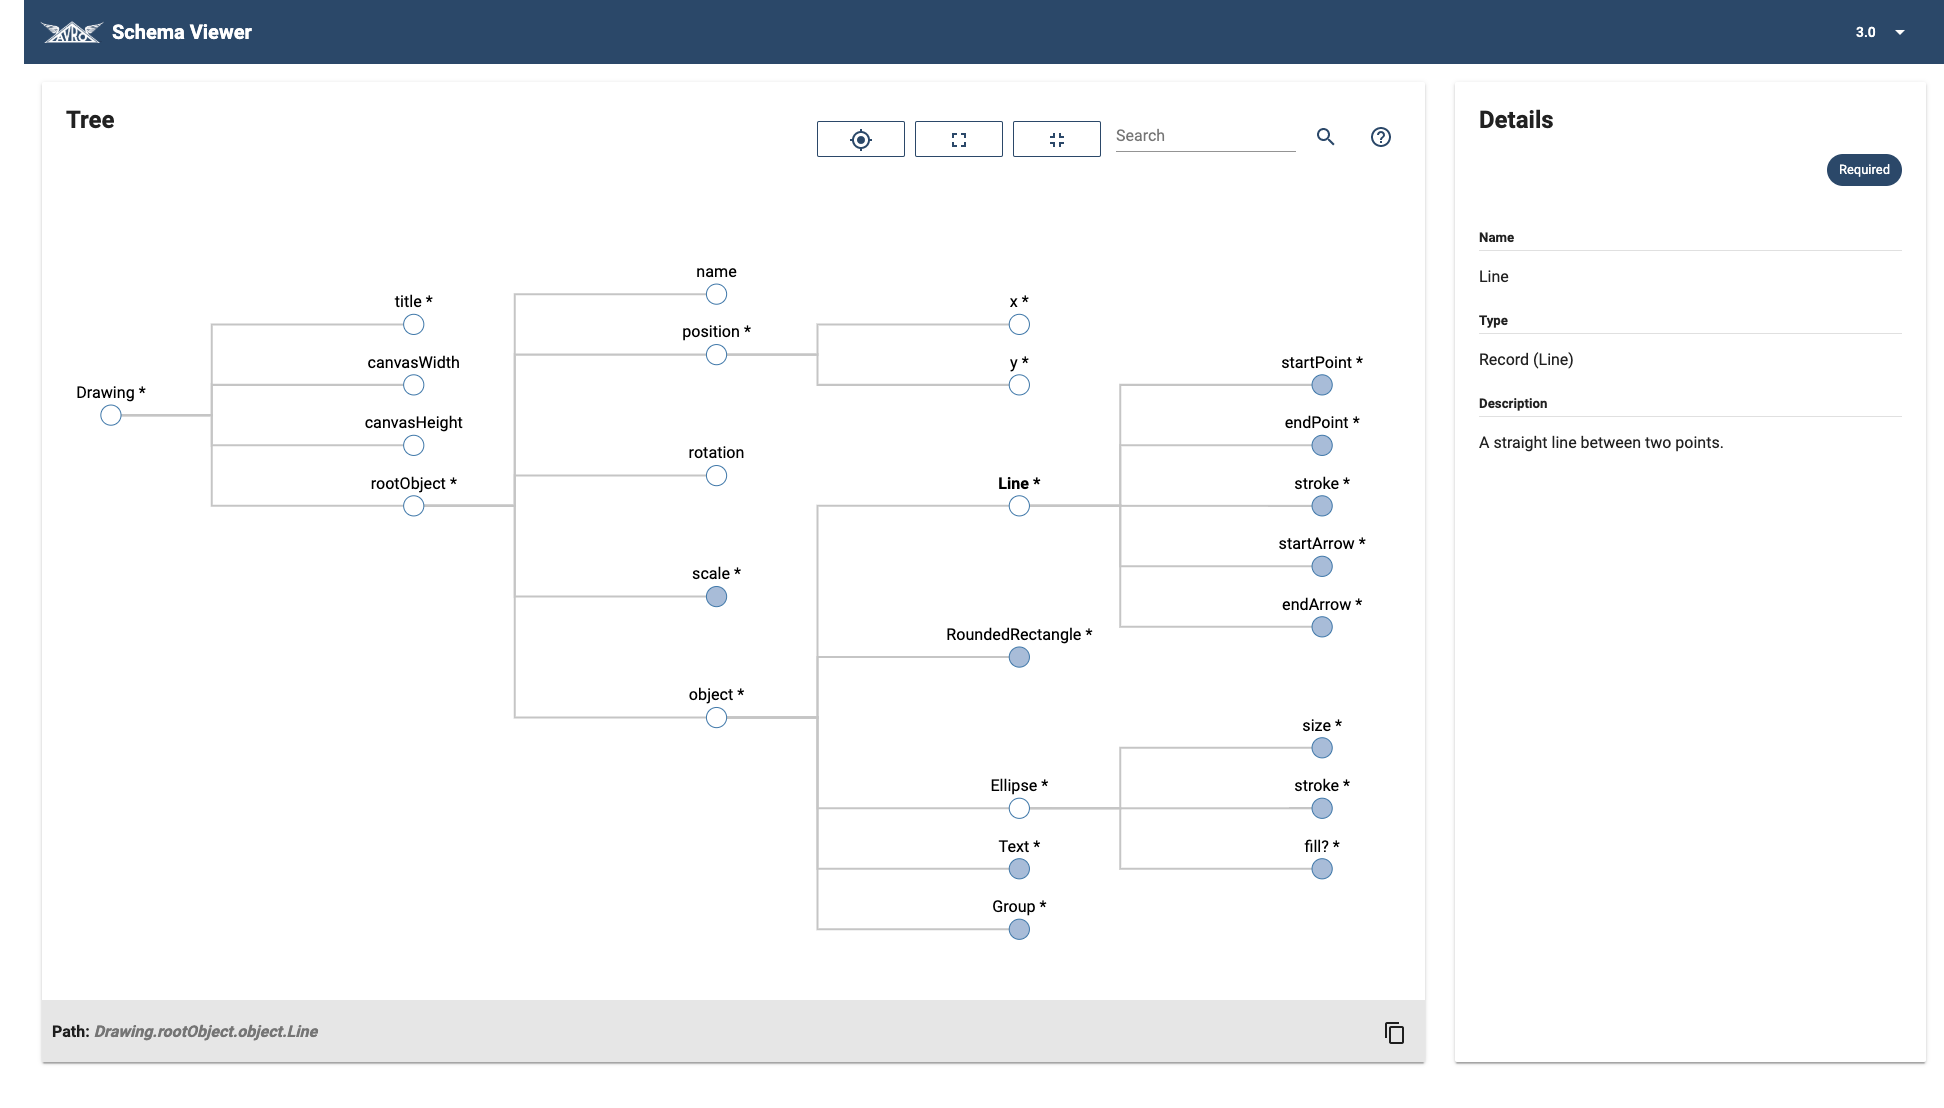1944x1108 pixels.
Task: Select the canvasWidth tree node
Action: click(413, 385)
